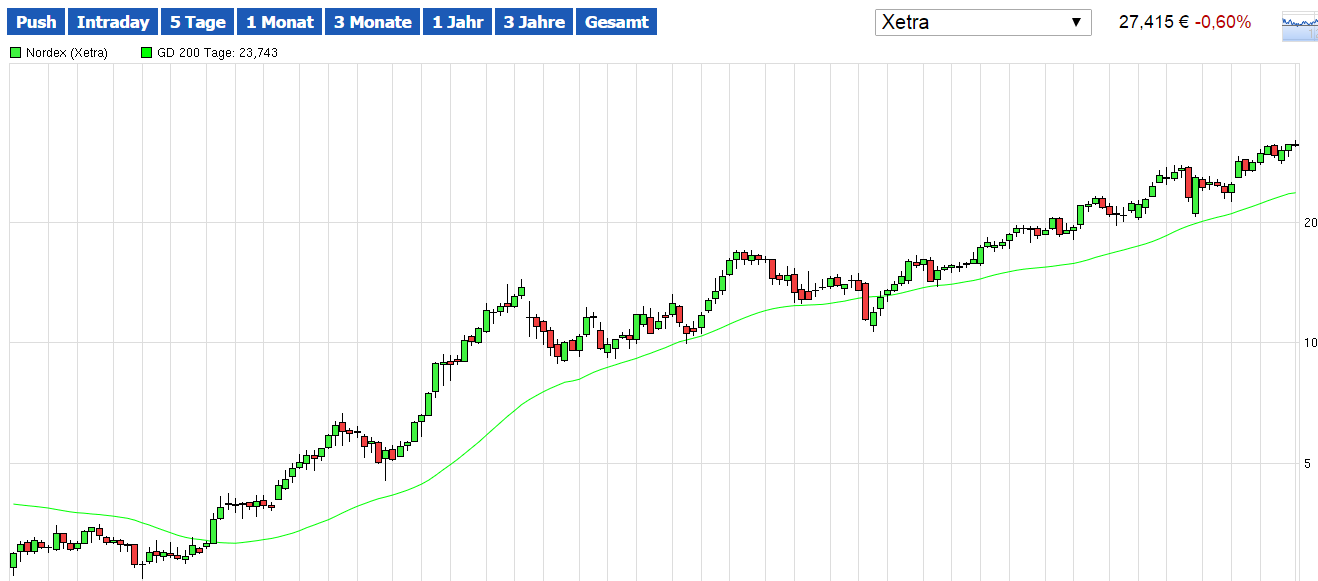Show the 1 Jahr chart range
Image resolution: width=1318 pixels, height=581 pixels.
click(457, 22)
